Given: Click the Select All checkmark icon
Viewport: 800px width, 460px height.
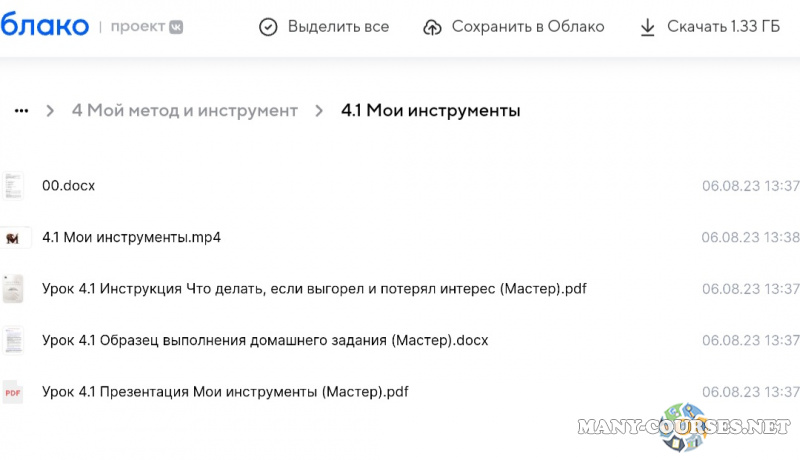Looking at the screenshot, I should [x=267, y=27].
